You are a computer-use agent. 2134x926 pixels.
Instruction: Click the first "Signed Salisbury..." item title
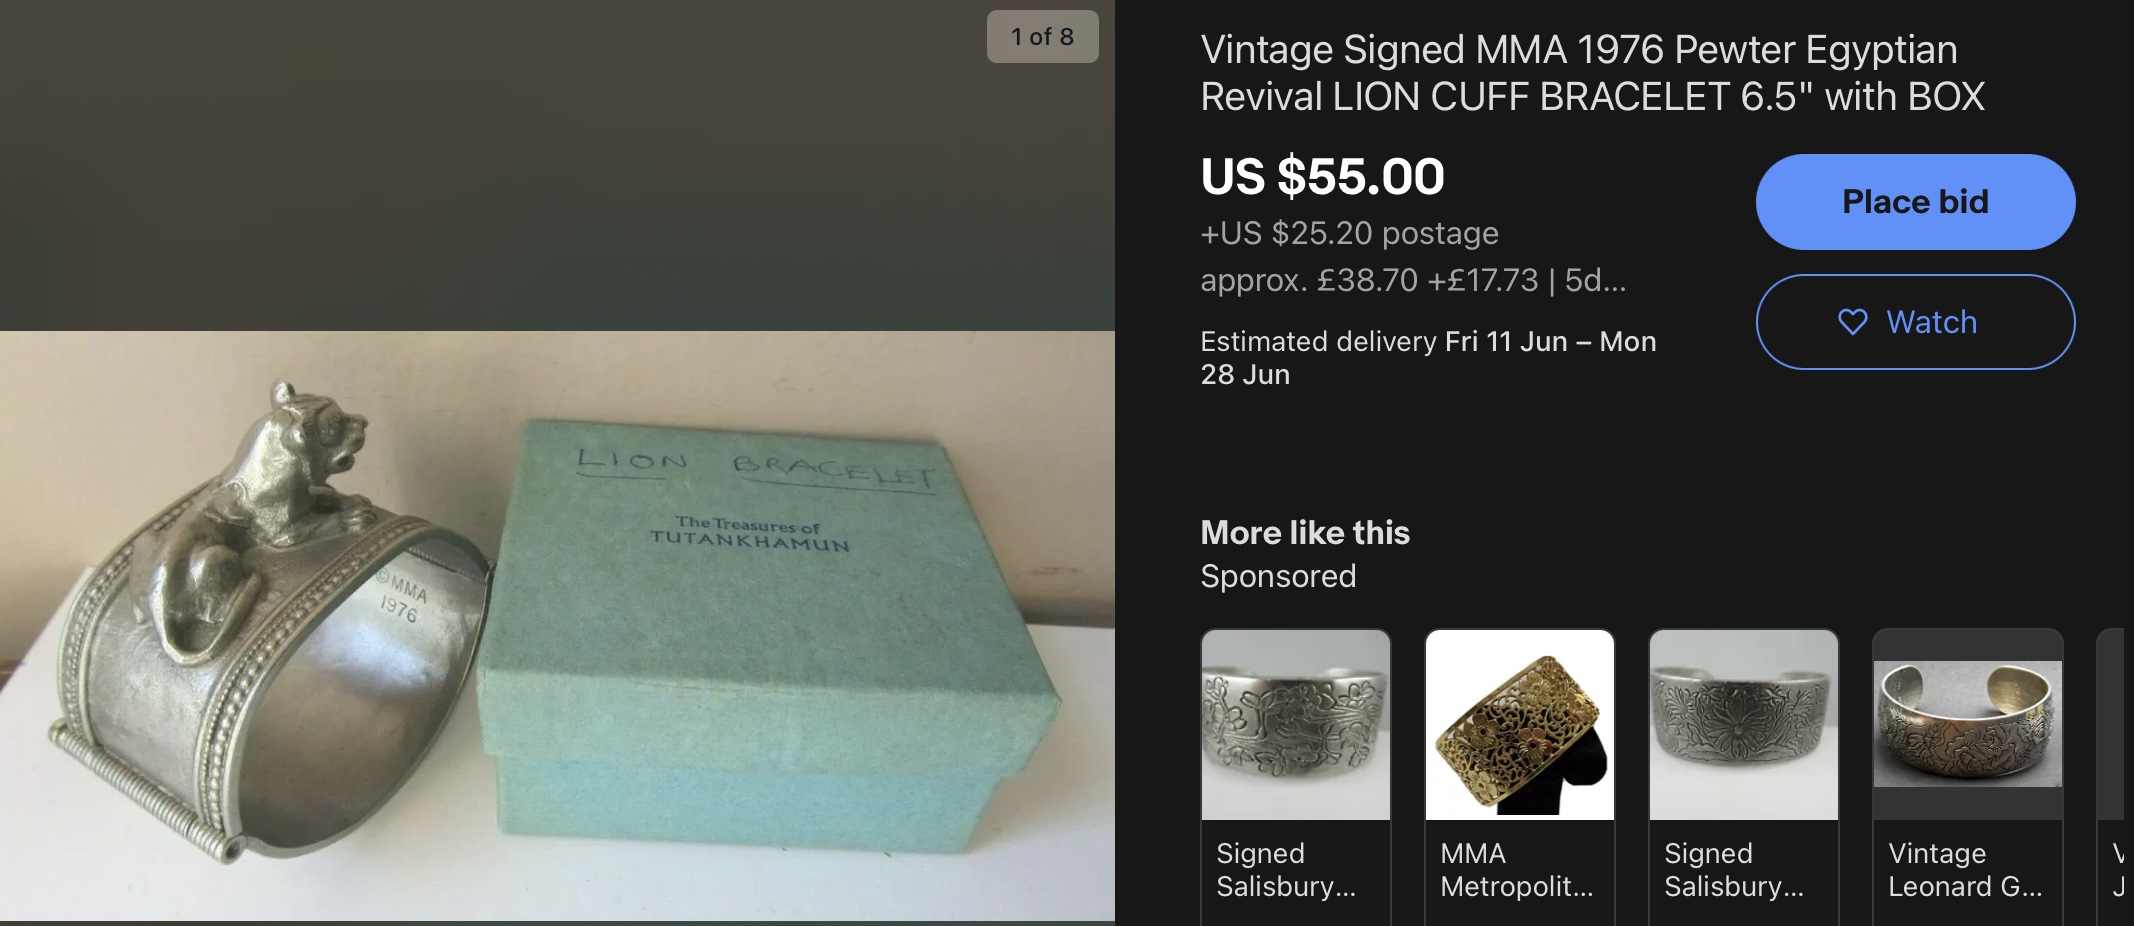(x=1285, y=870)
